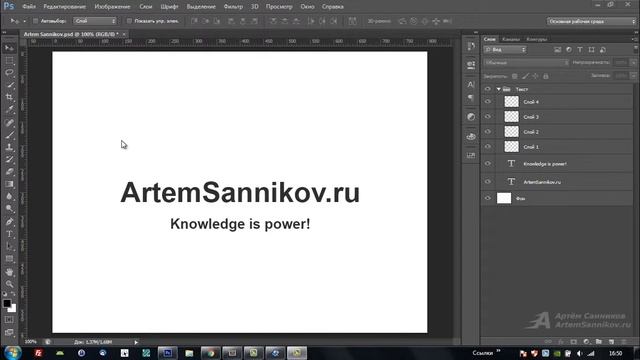Select the Zoom tool in toolbox
This screenshot has height=360, width=640.
pos(9,284)
